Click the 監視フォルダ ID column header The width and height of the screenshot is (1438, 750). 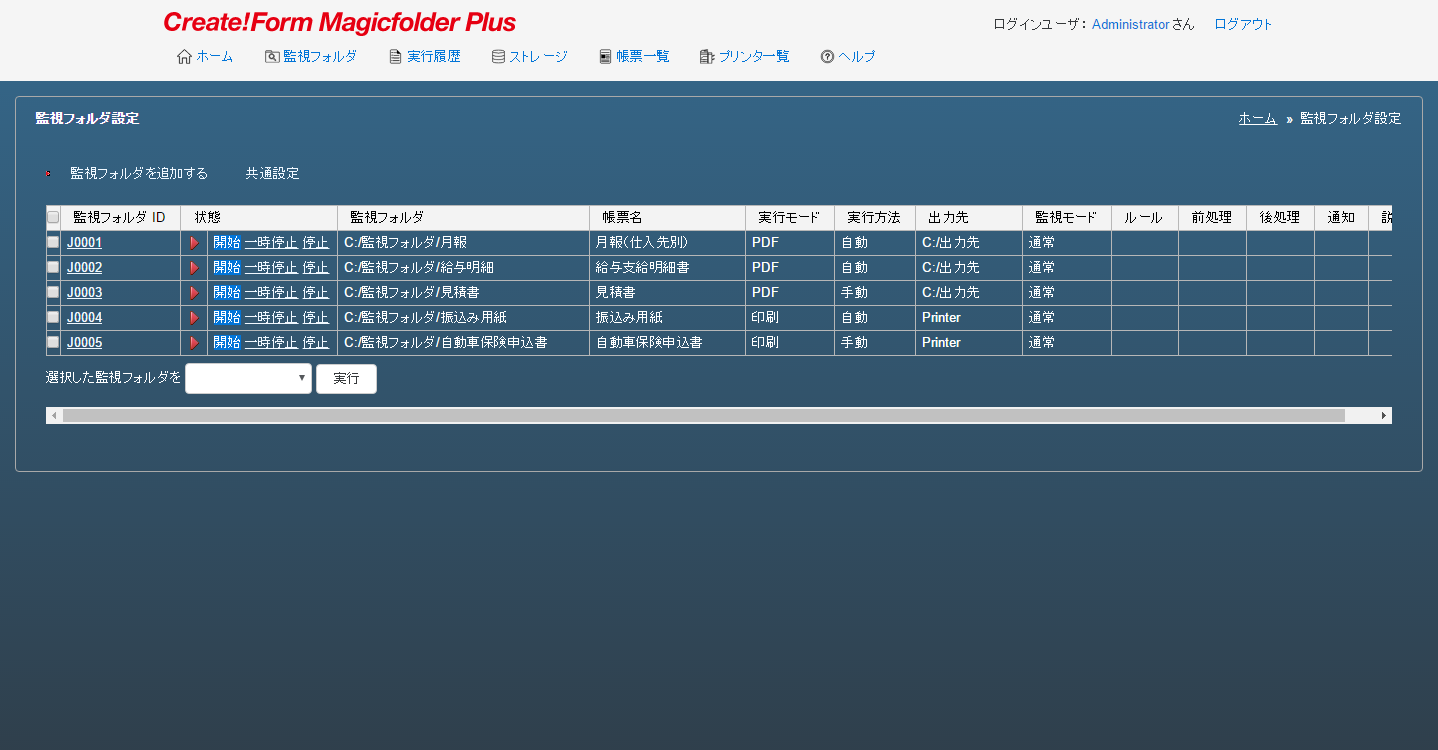coord(120,218)
